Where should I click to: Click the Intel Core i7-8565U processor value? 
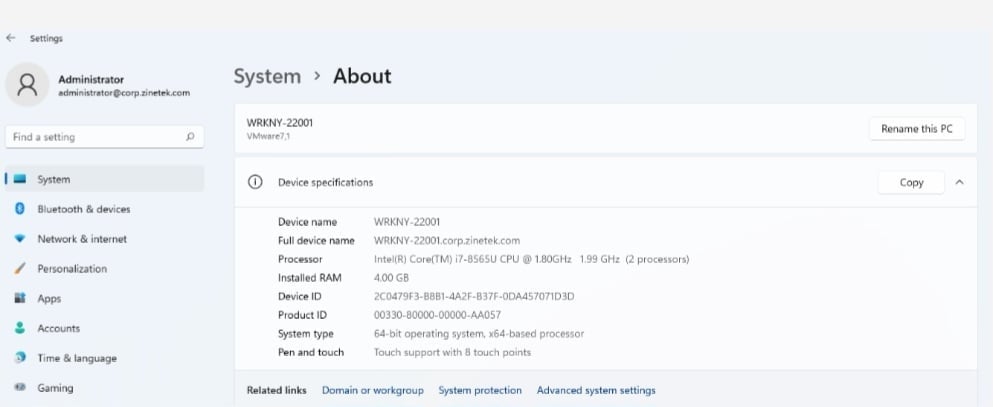531,259
